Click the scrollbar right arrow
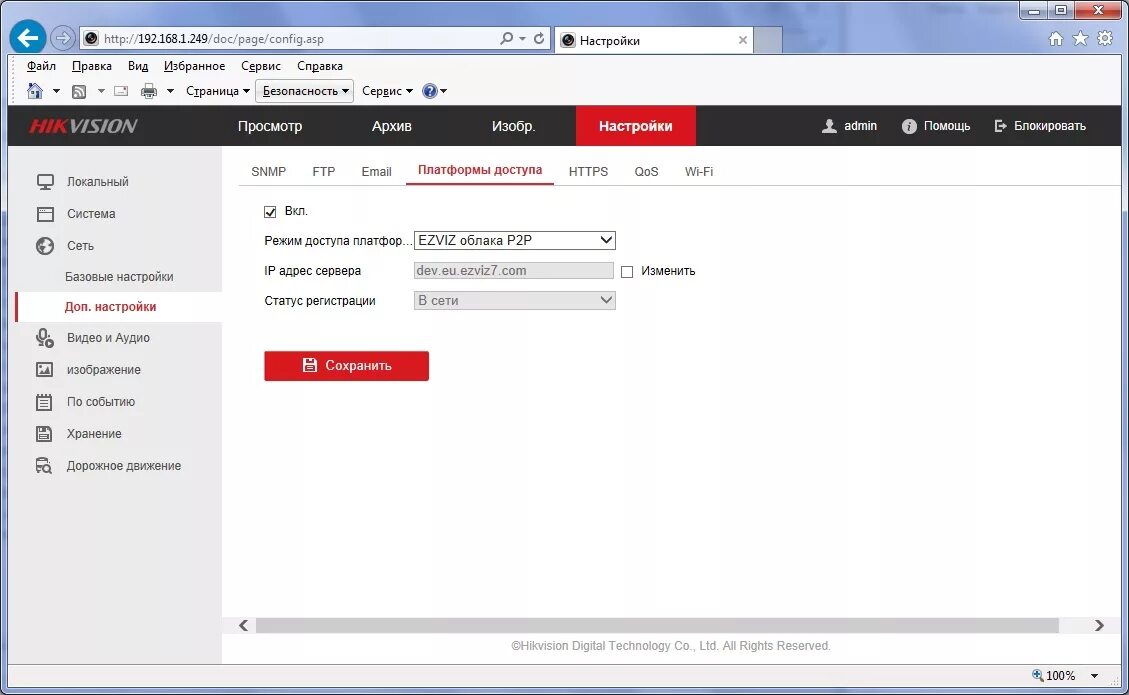Image resolution: width=1129 pixels, height=695 pixels. click(x=1099, y=625)
